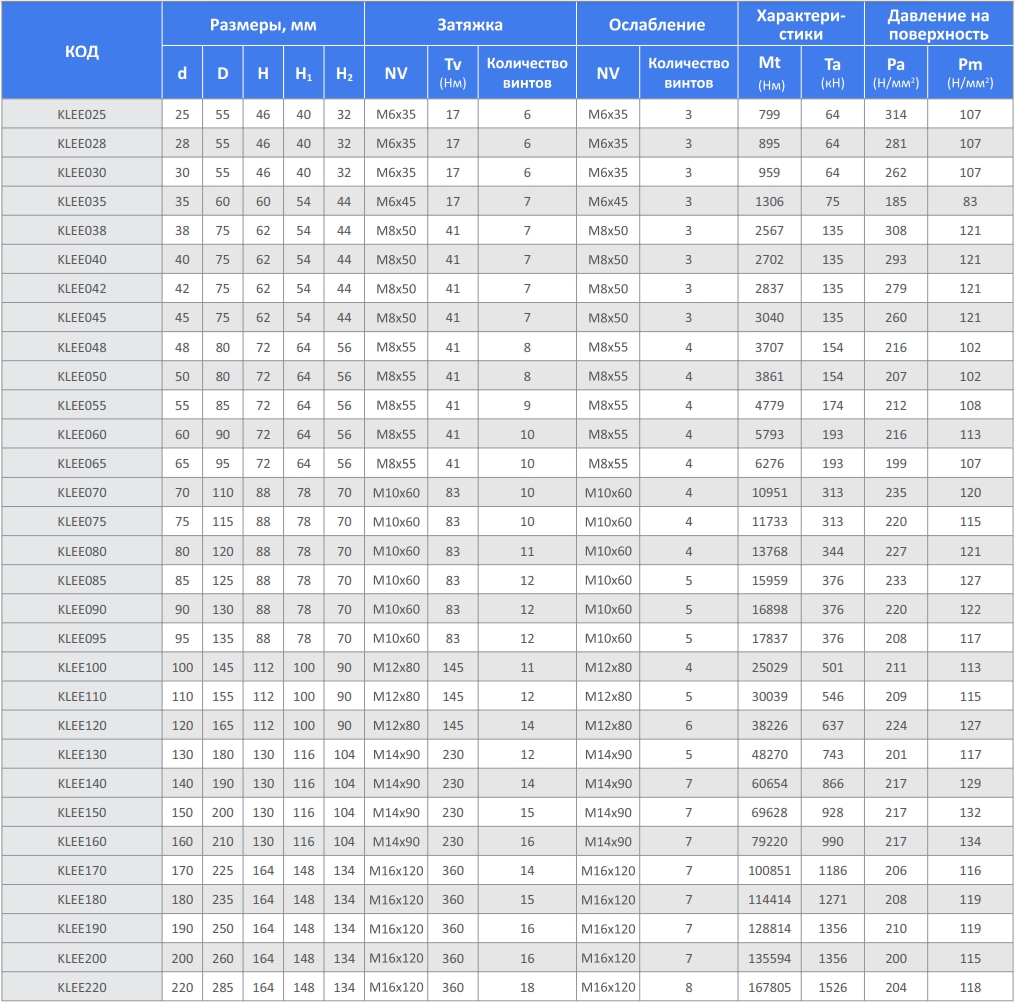This screenshot has width=1015, height=1004.
Task: Click the KLEE070 row code
Action: [82, 493]
